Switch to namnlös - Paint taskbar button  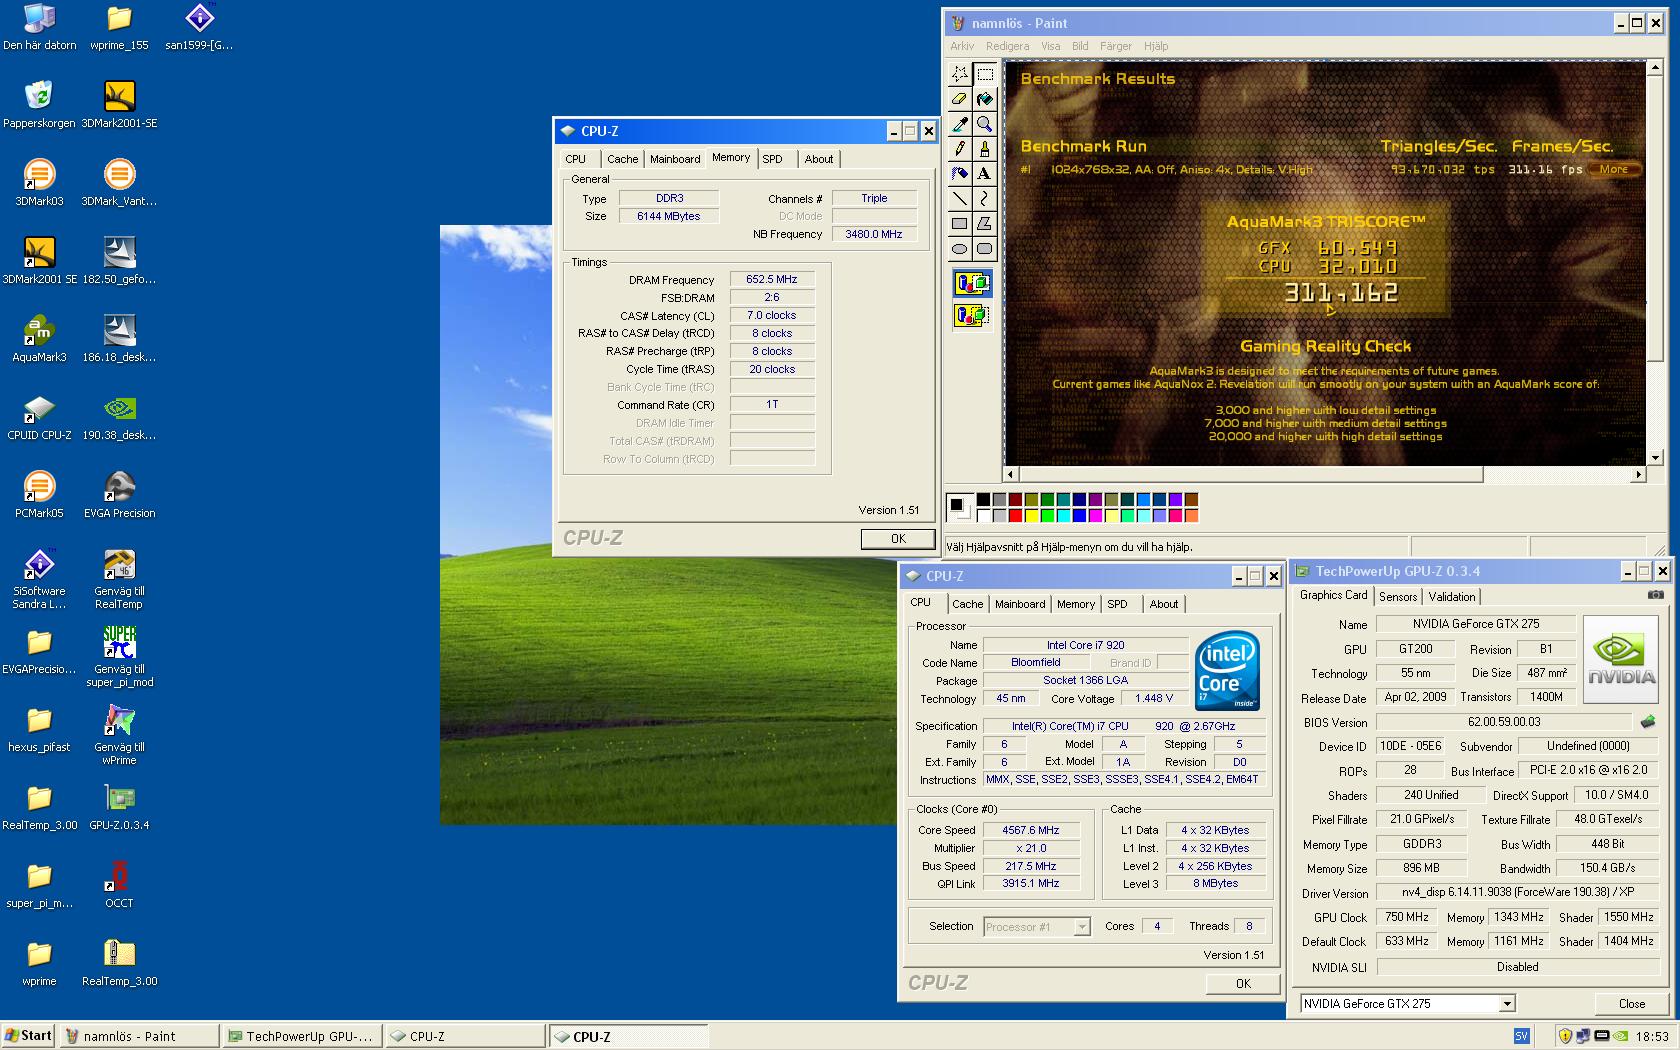click(139, 1036)
